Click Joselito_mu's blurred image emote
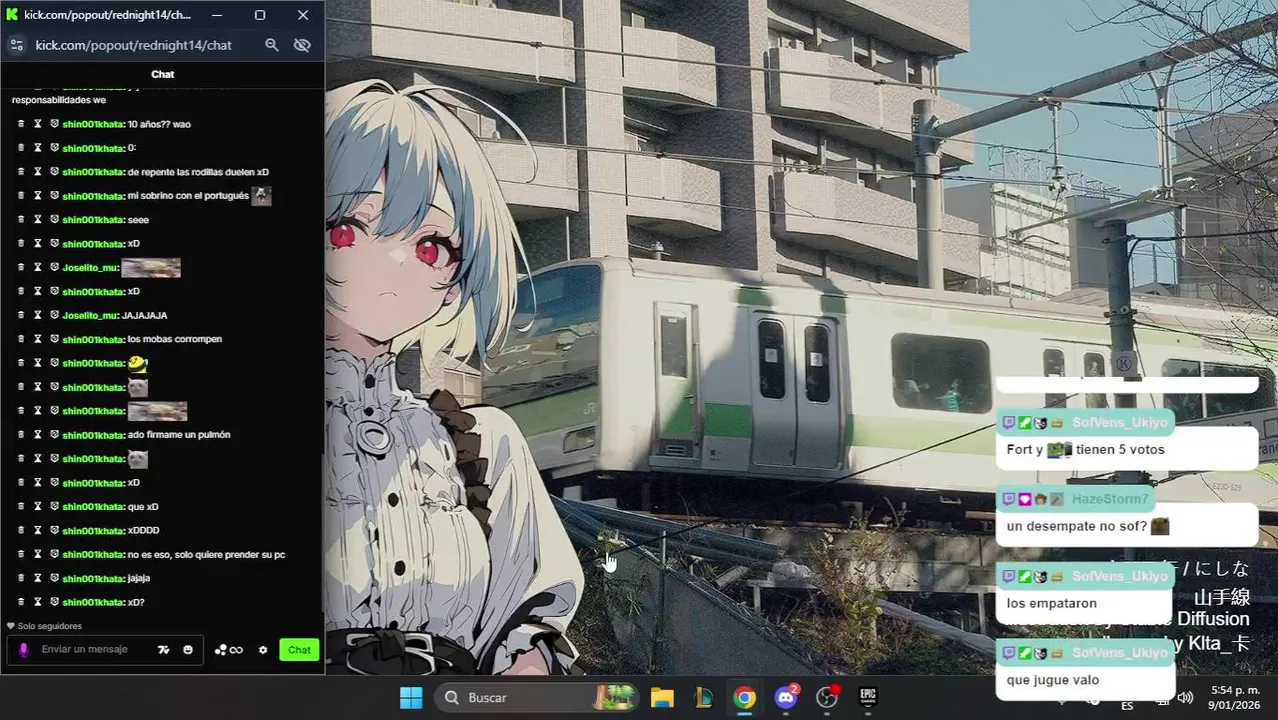 click(x=151, y=268)
